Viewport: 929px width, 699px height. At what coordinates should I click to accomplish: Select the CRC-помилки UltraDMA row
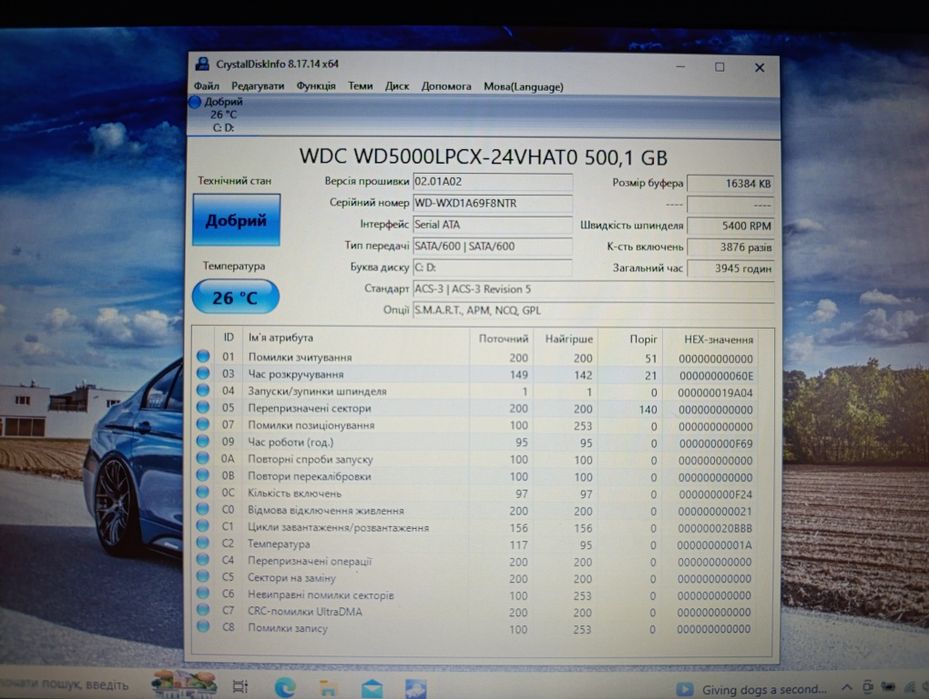pyautogui.click(x=474, y=611)
